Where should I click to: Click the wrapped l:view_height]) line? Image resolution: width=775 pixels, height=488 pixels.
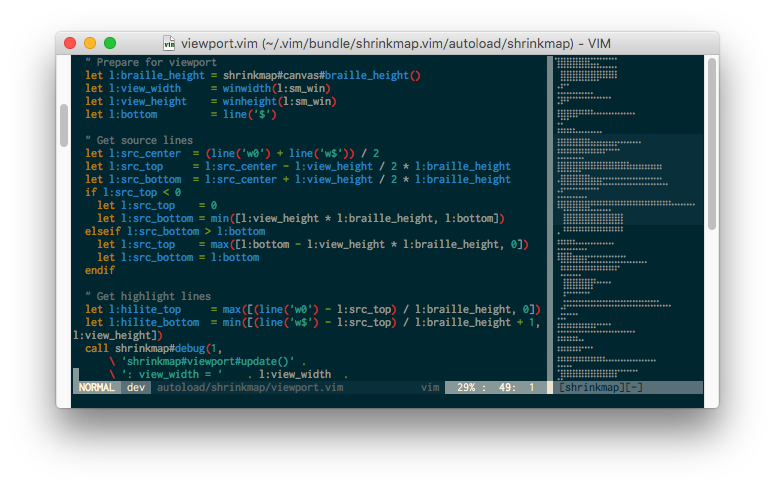(x=118, y=335)
